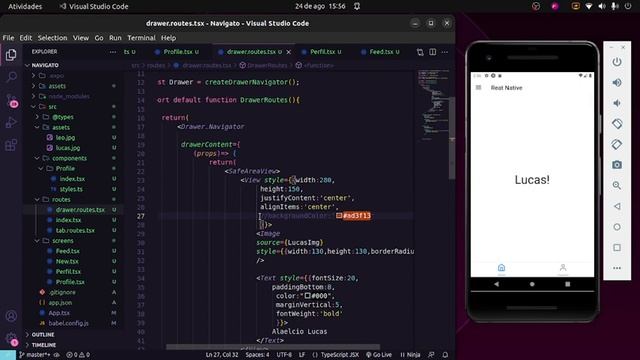The image size is (640, 360).
Task: Open changes compare icon in editor toolbar
Action: coord(420,52)
